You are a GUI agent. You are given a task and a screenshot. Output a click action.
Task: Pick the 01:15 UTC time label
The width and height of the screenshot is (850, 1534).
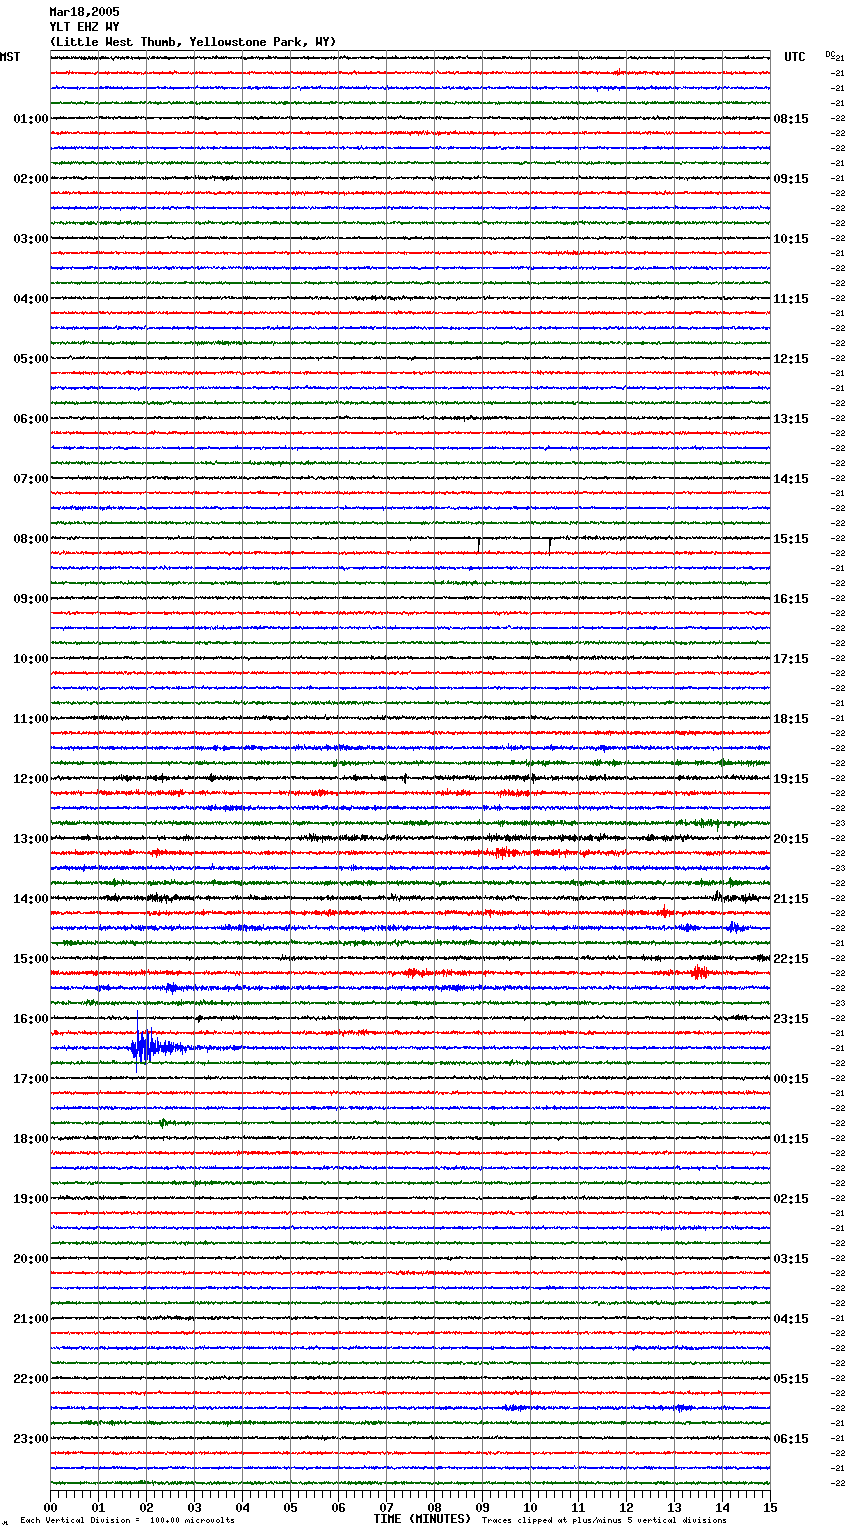point(791,1139)
